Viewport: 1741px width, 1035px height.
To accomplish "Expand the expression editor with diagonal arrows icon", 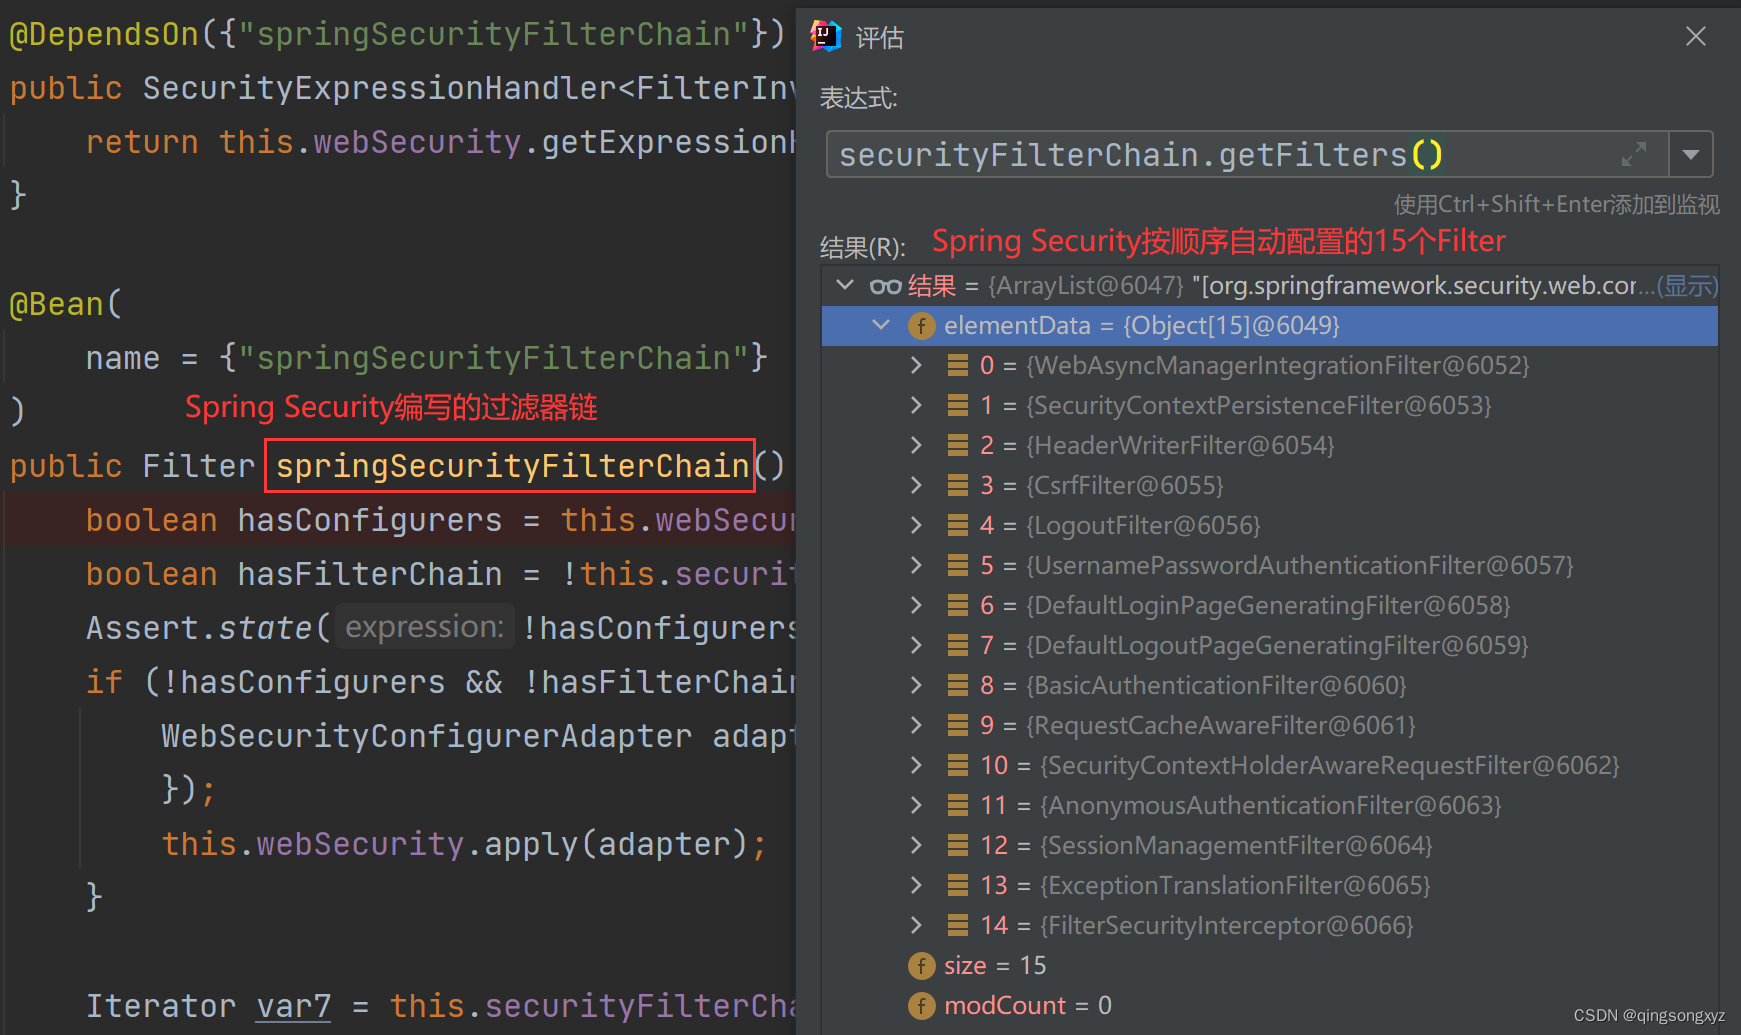I will pyautogui.click(x=1634, y=155).
